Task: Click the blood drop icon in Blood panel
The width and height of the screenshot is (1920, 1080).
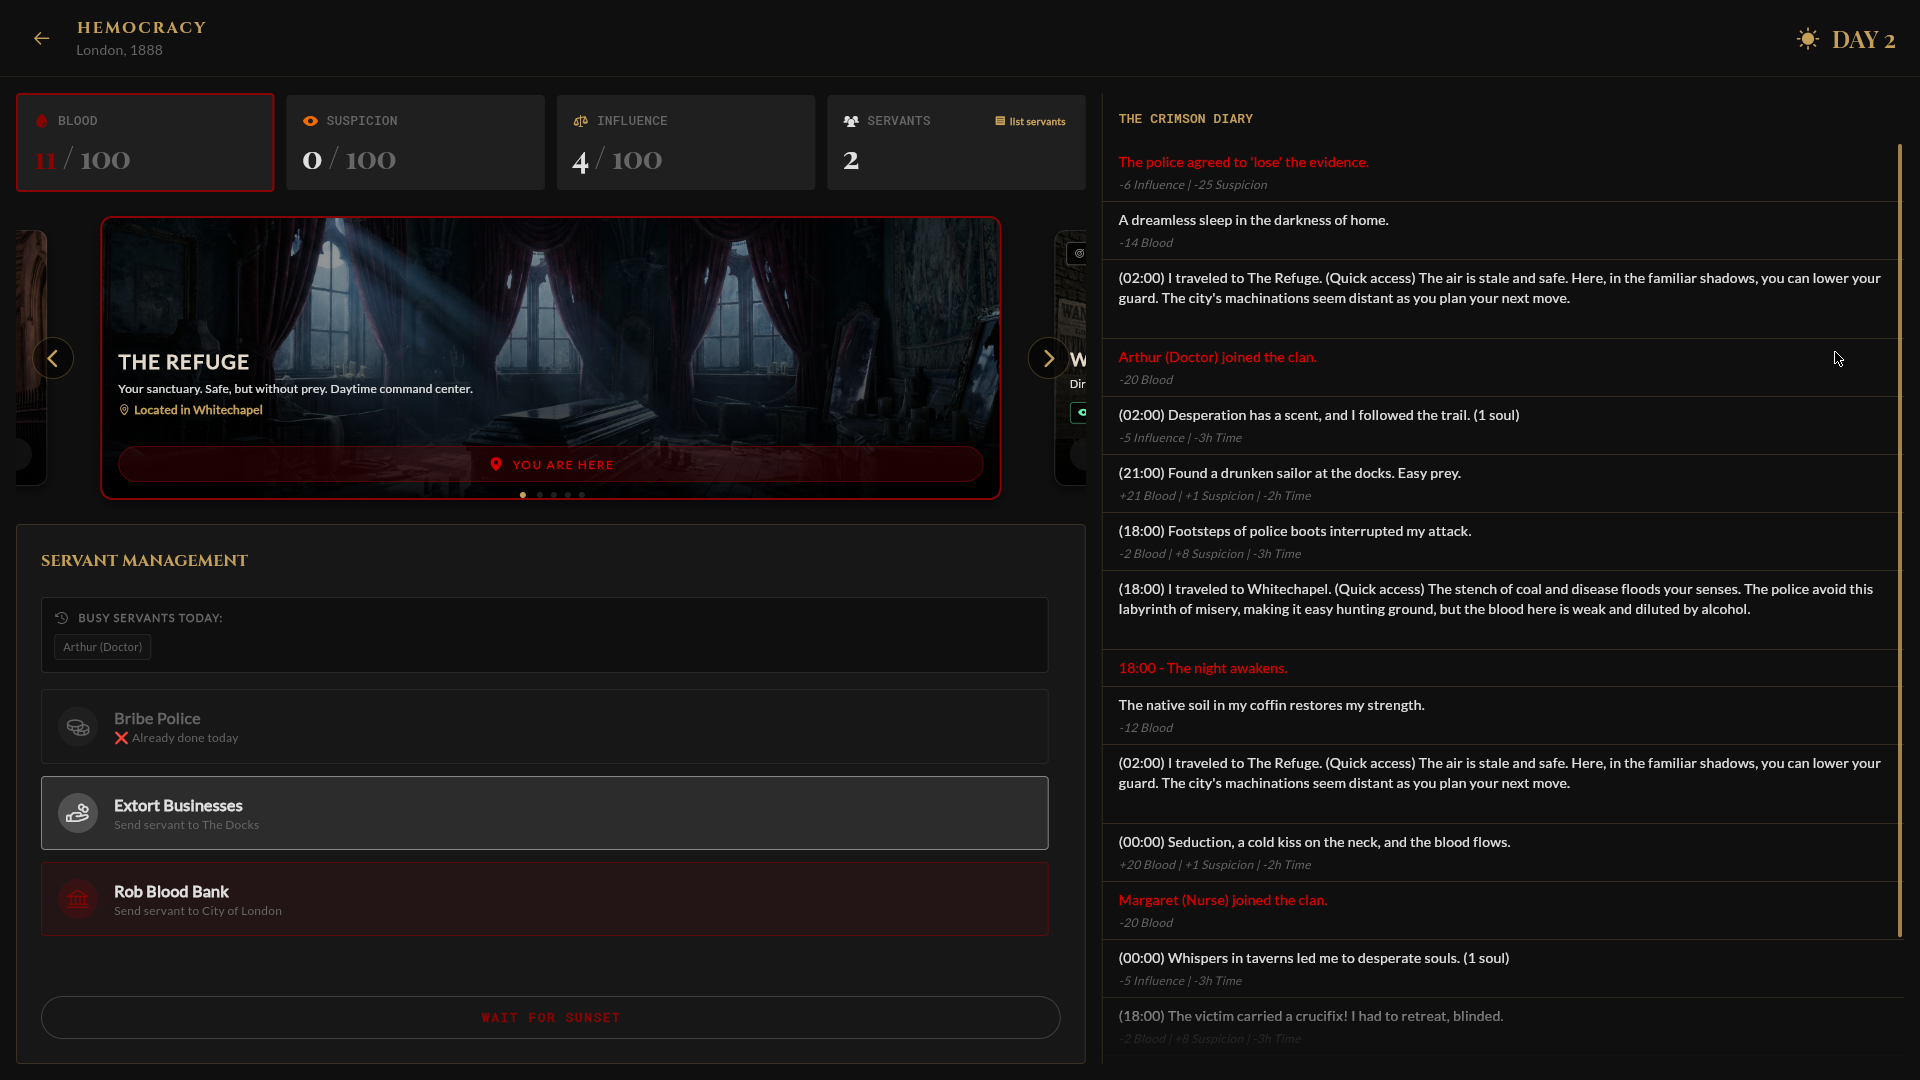Action: coord(42,121)
